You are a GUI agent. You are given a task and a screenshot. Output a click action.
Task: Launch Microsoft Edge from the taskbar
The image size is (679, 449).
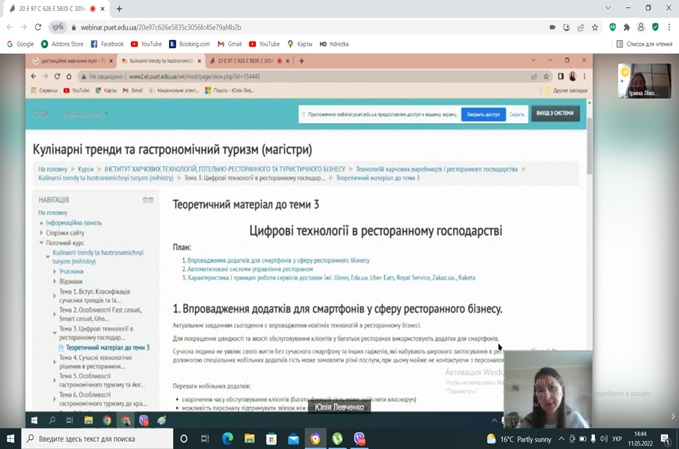(x=227, y=439)
